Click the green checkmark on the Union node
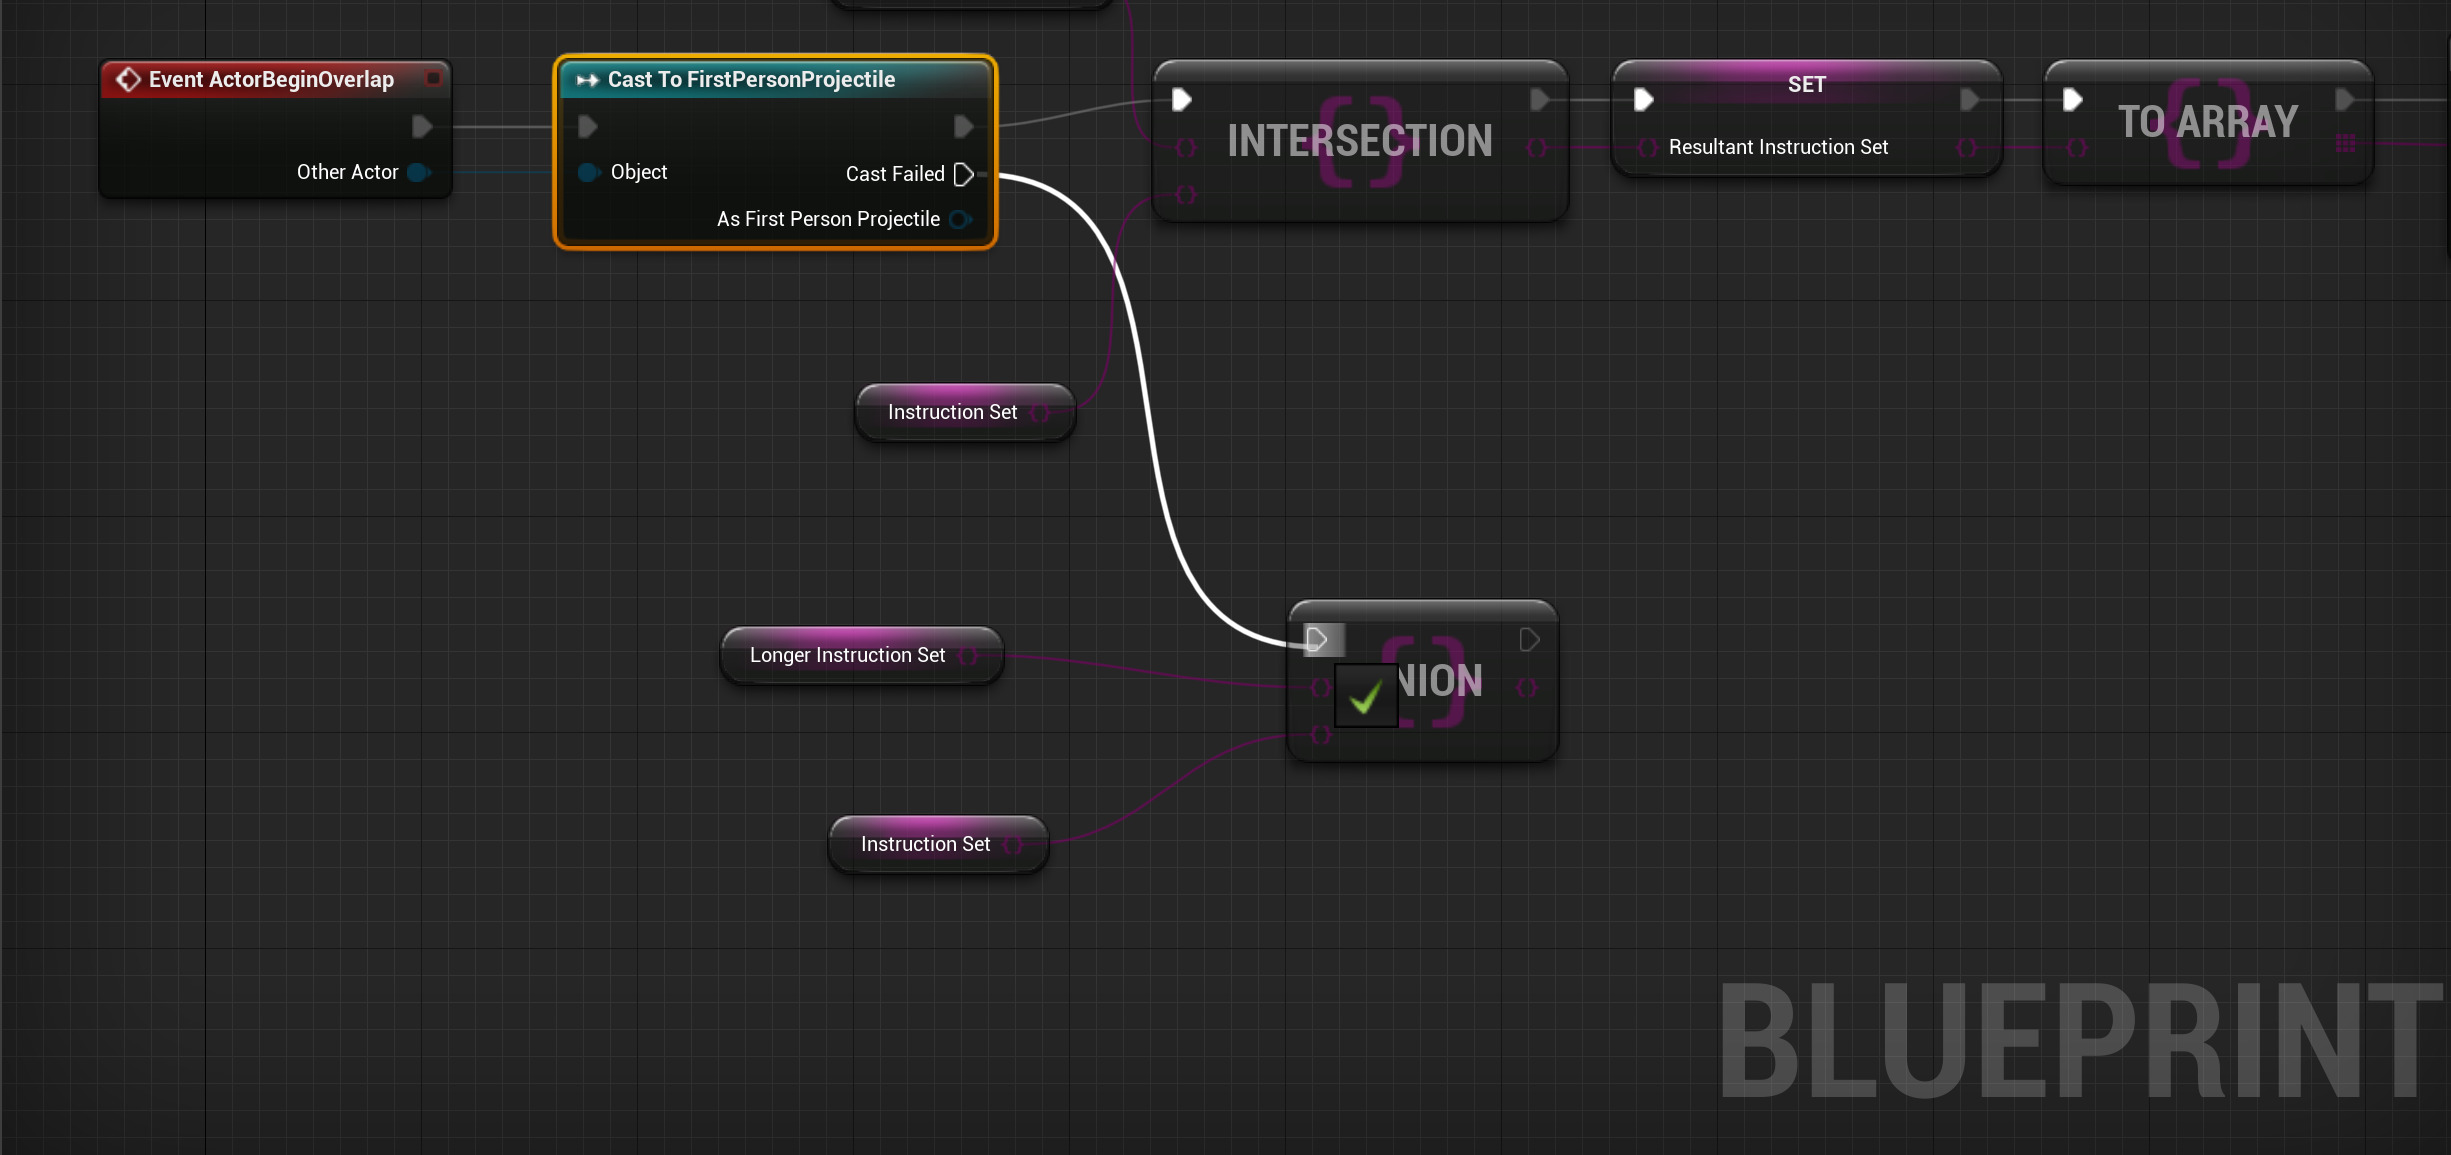This screenshot has width=2451, height=1155. click(1365, 696)
